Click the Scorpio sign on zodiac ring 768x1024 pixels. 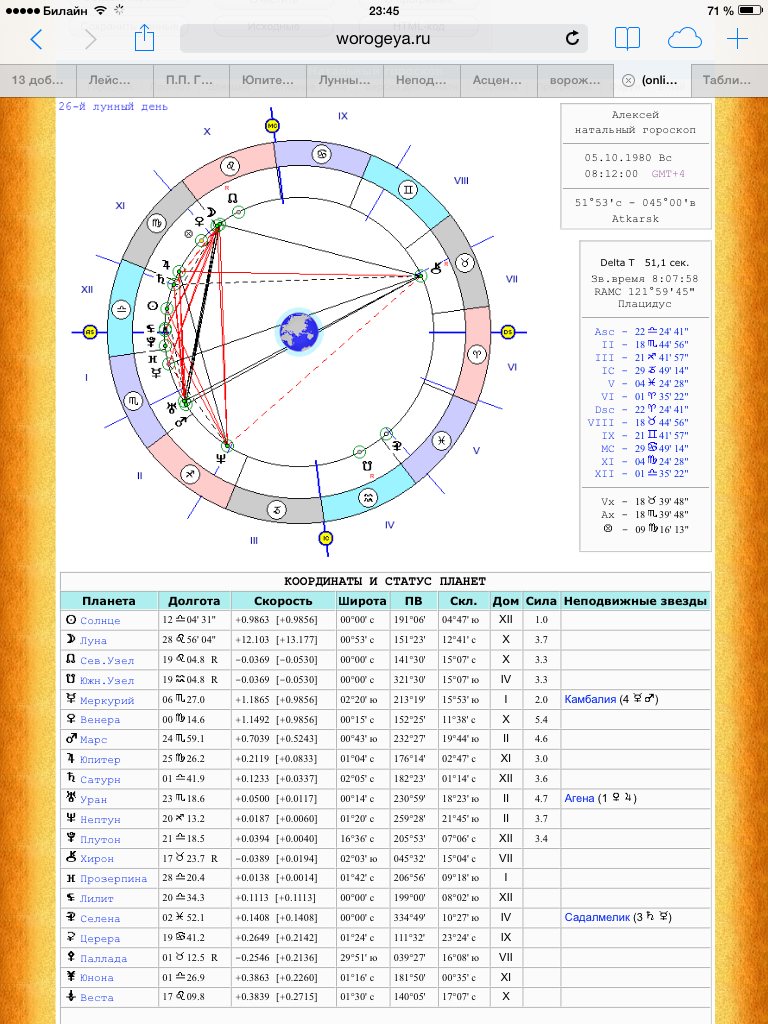point(133,399)
